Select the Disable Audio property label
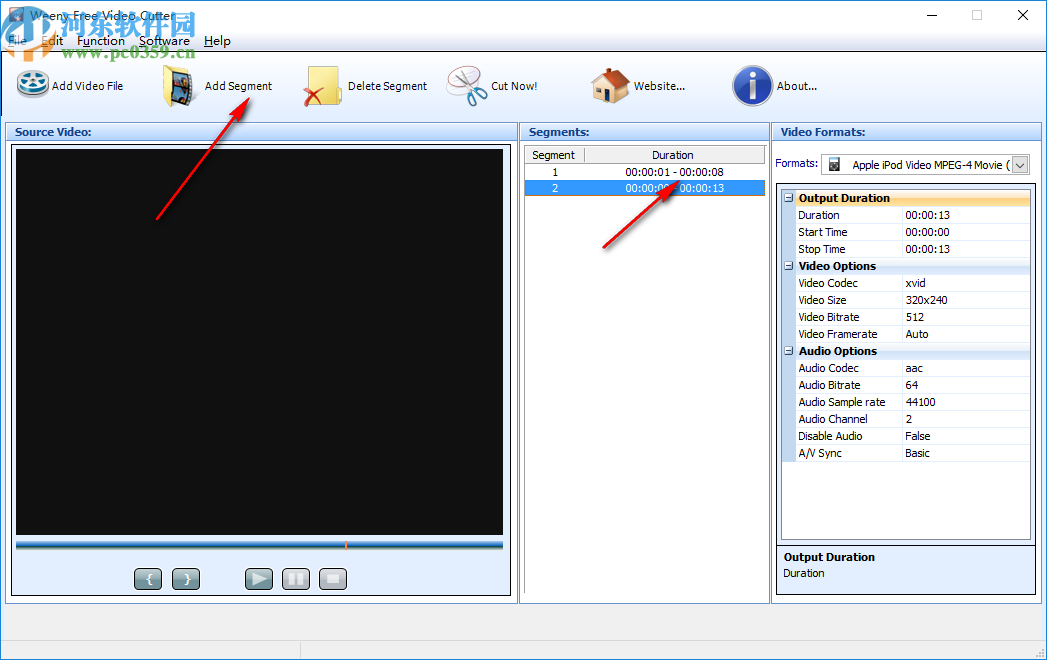The image size is (1047, 660). click(830, 436)
